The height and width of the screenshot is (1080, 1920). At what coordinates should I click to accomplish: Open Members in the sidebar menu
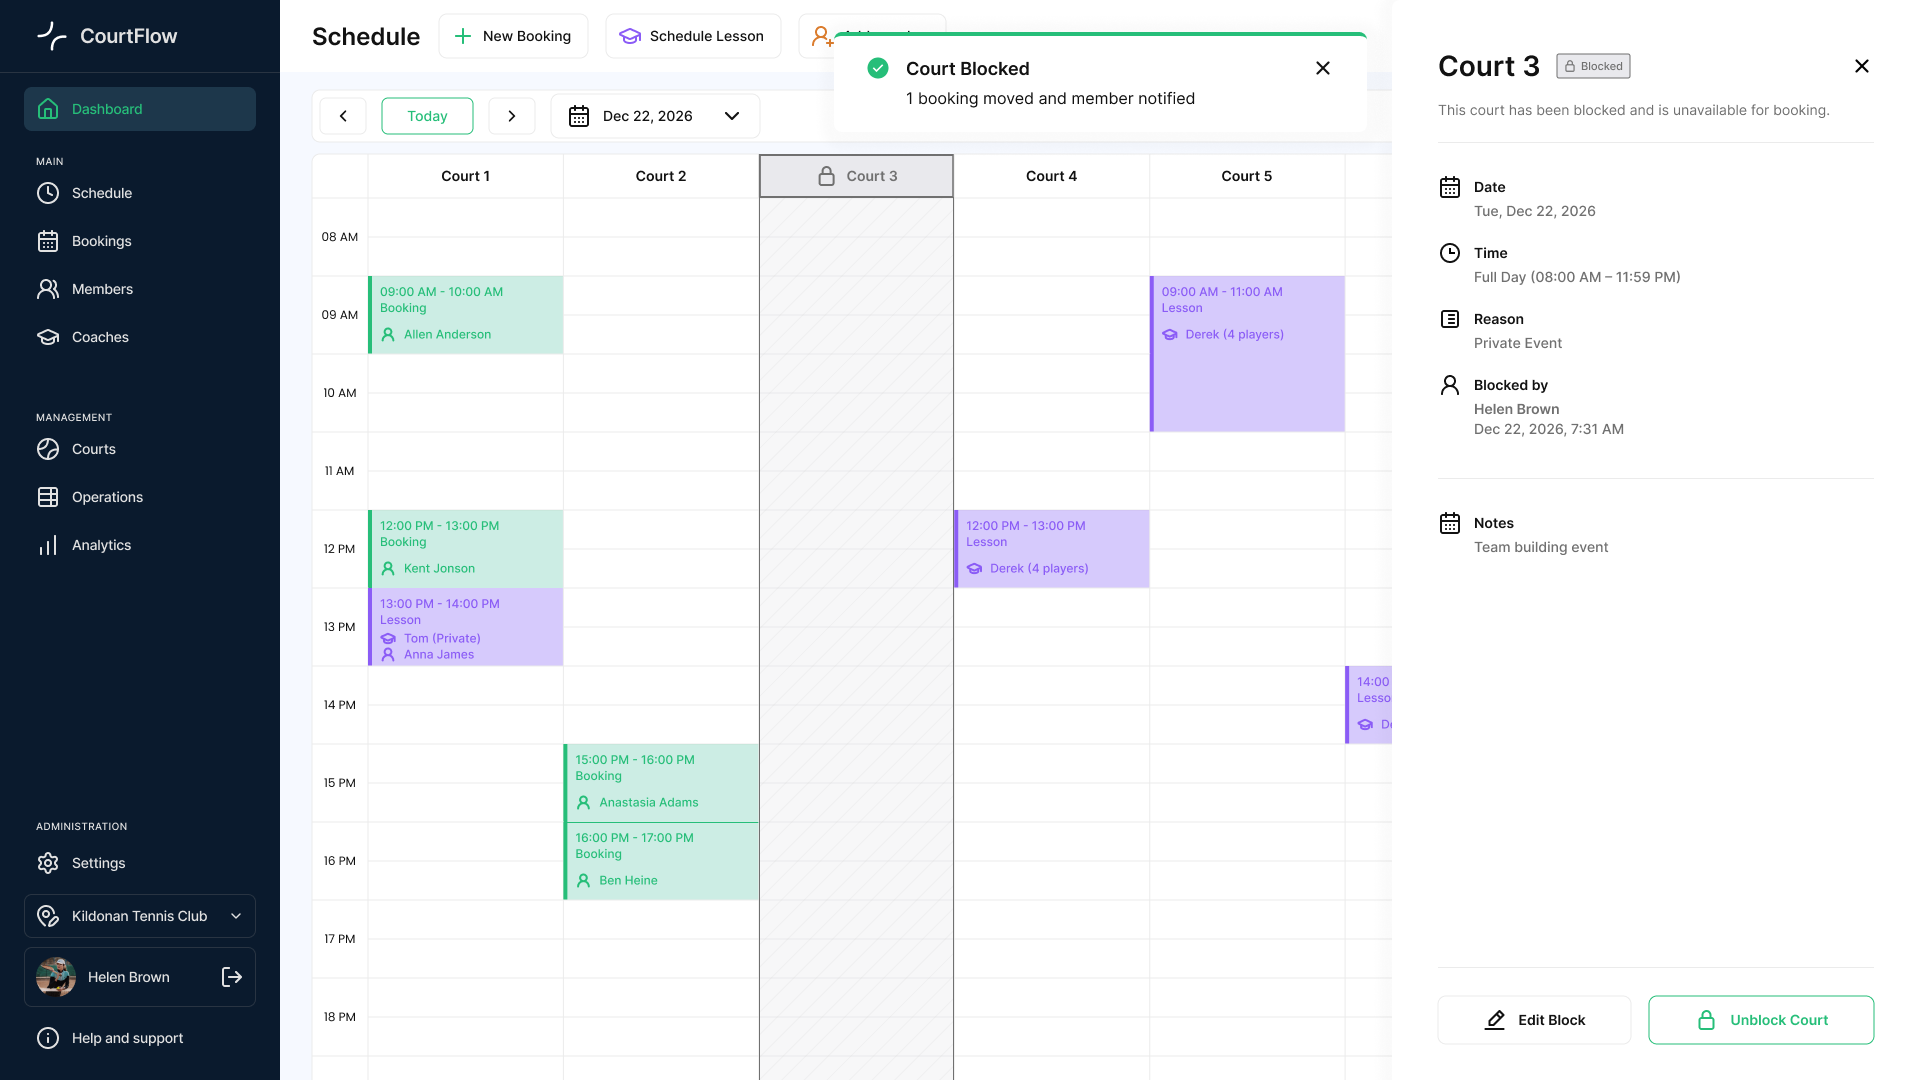point(140,289)
